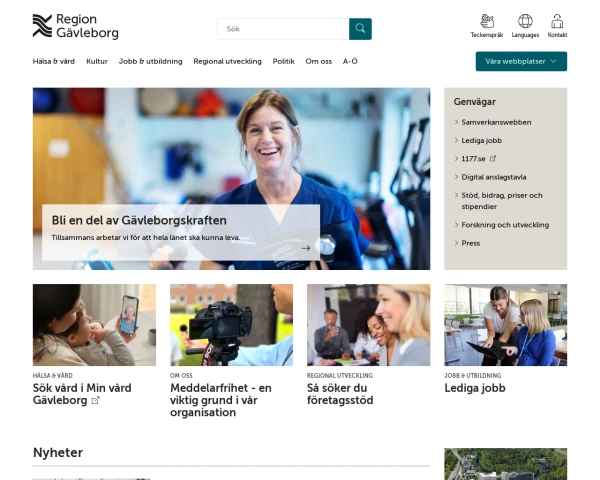
Task: Open the Jobb & utbildning menu
Action: (150, 61)
